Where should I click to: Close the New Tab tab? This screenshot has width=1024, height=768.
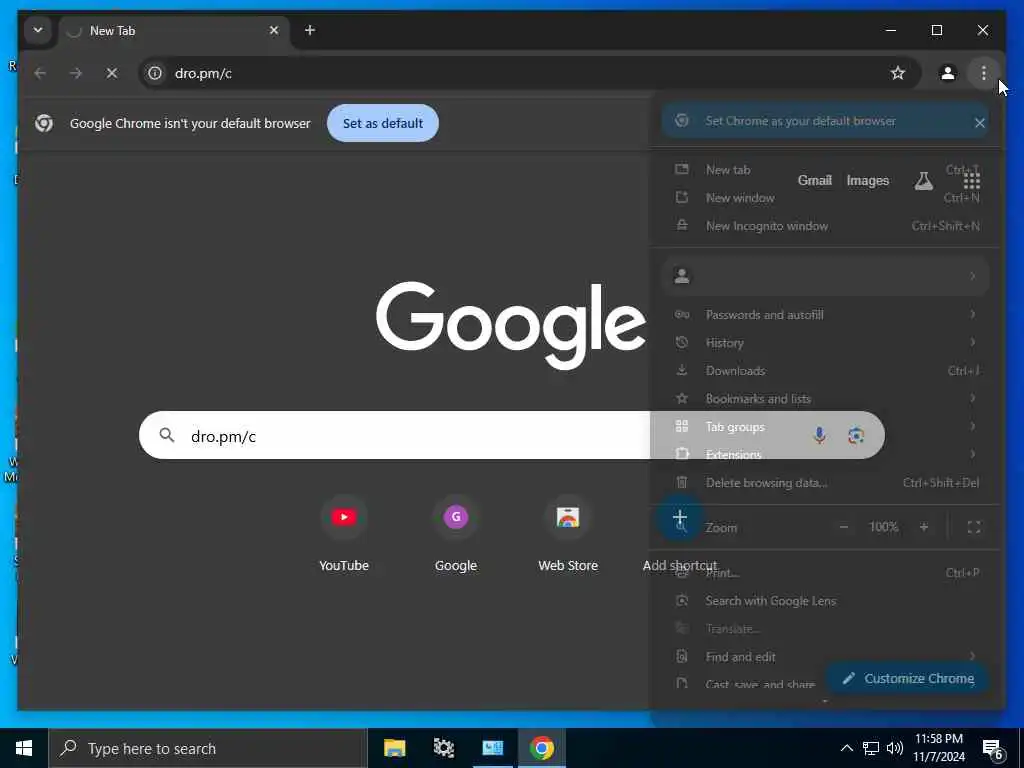tap(274, 30)
